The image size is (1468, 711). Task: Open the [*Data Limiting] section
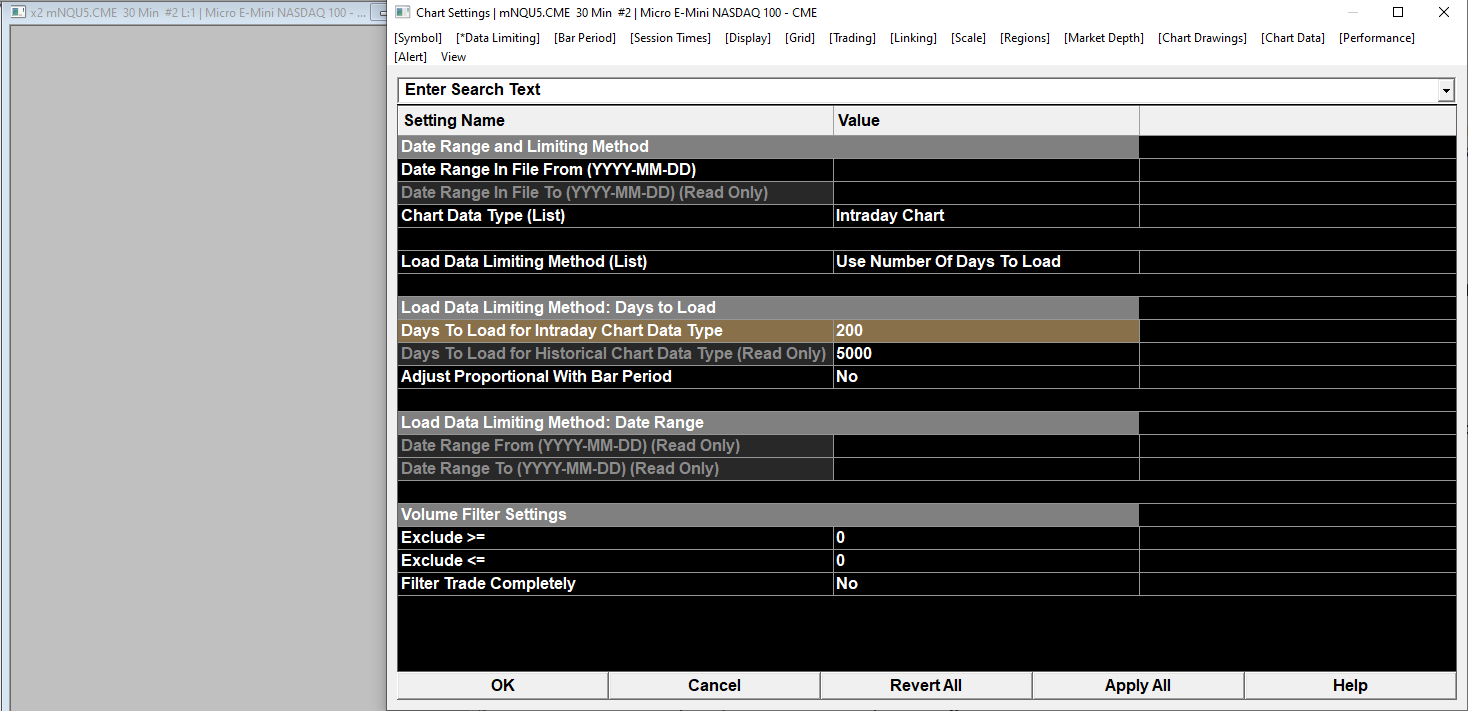[498, 38]
